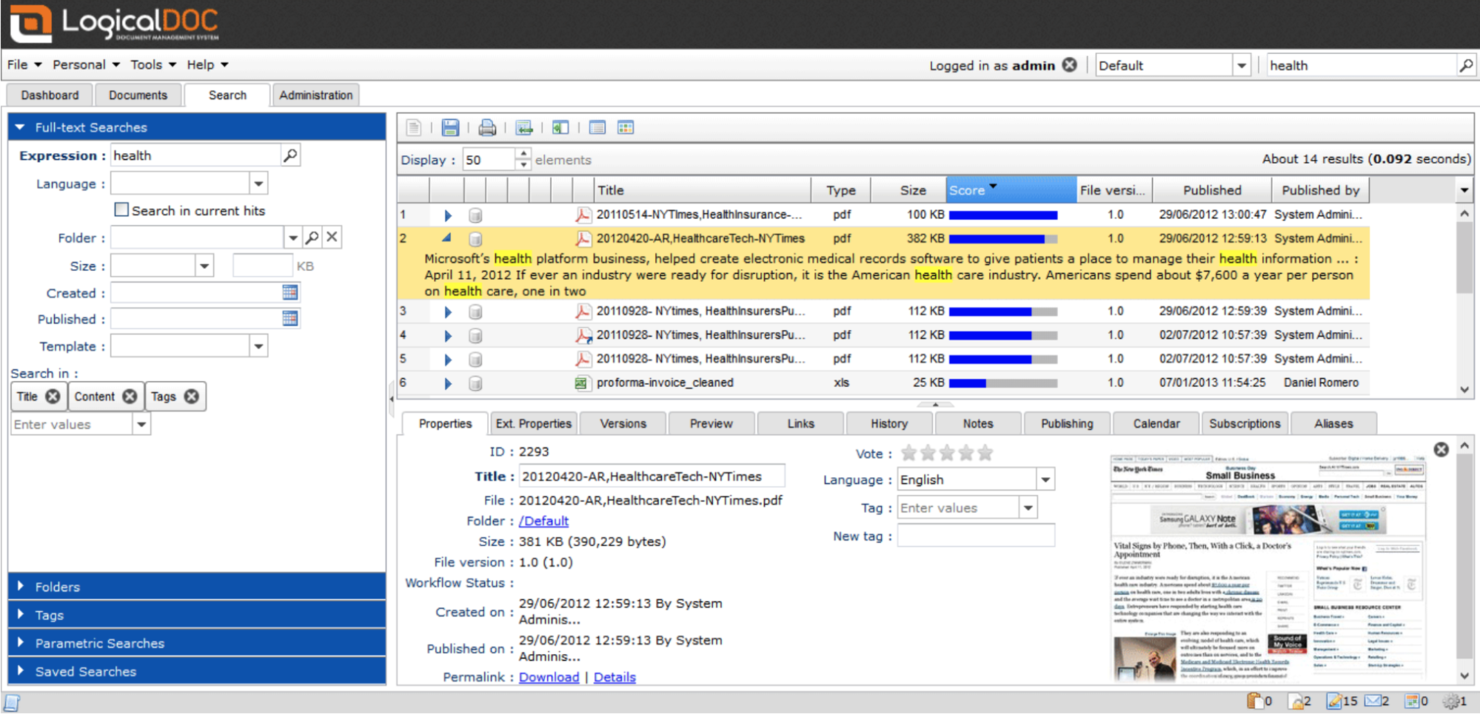Click magnifier icon beside Expression field
This screenshot has width=1480, height=714.
[290, 156]
